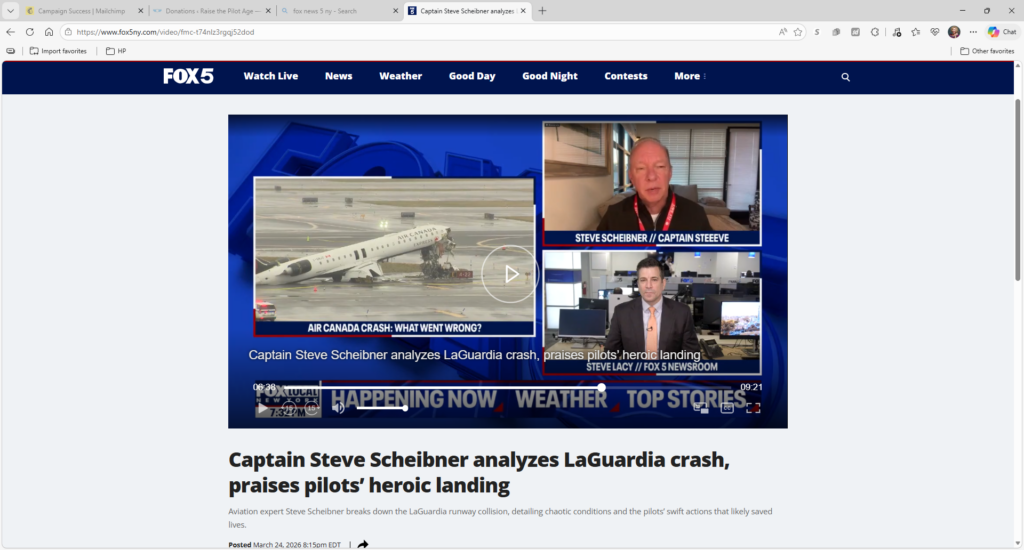1024x550 pixels.
Task: Open the Other favorites folder
Action: pyautogui.click(x=987, y=51)
